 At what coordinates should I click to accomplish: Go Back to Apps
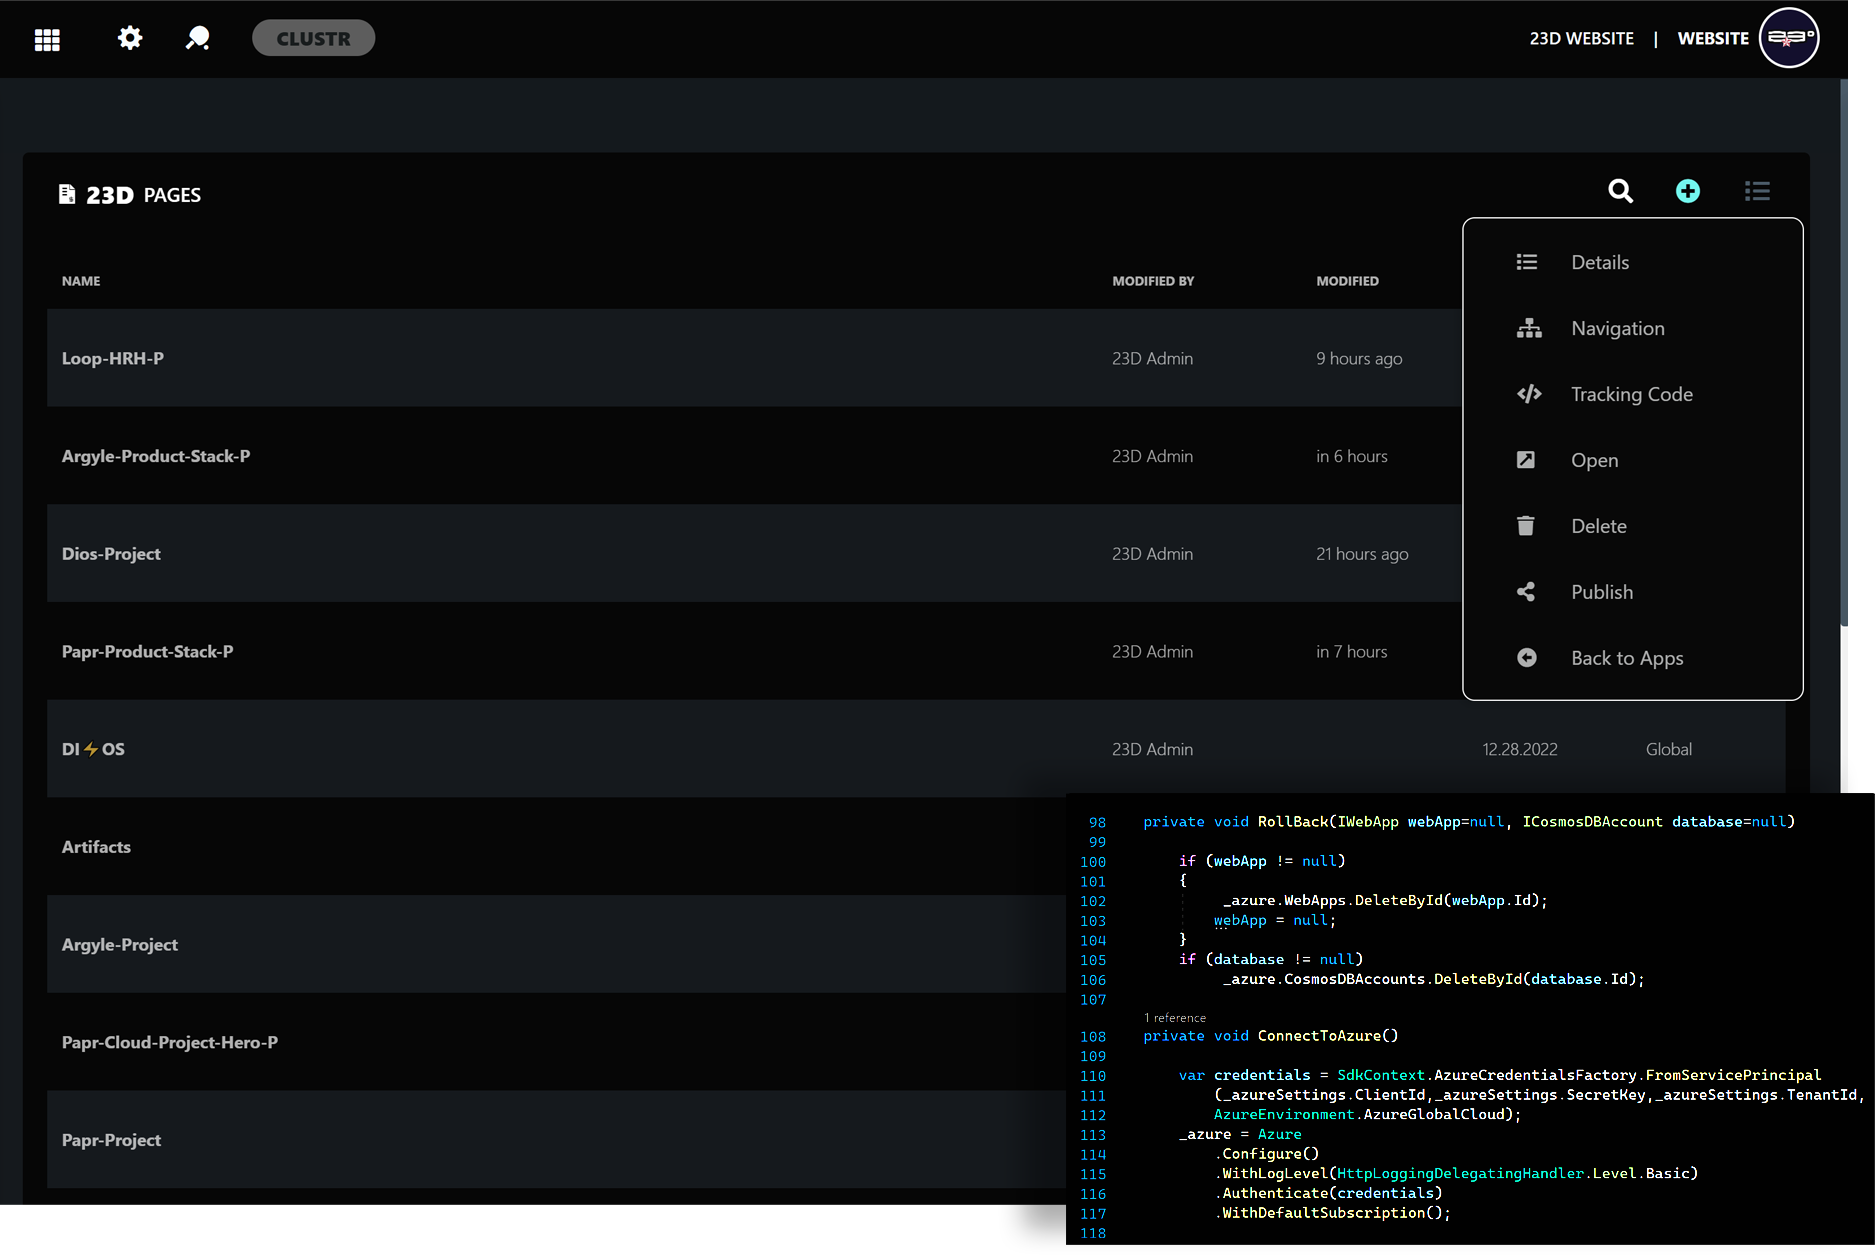tap(1626, 658)
